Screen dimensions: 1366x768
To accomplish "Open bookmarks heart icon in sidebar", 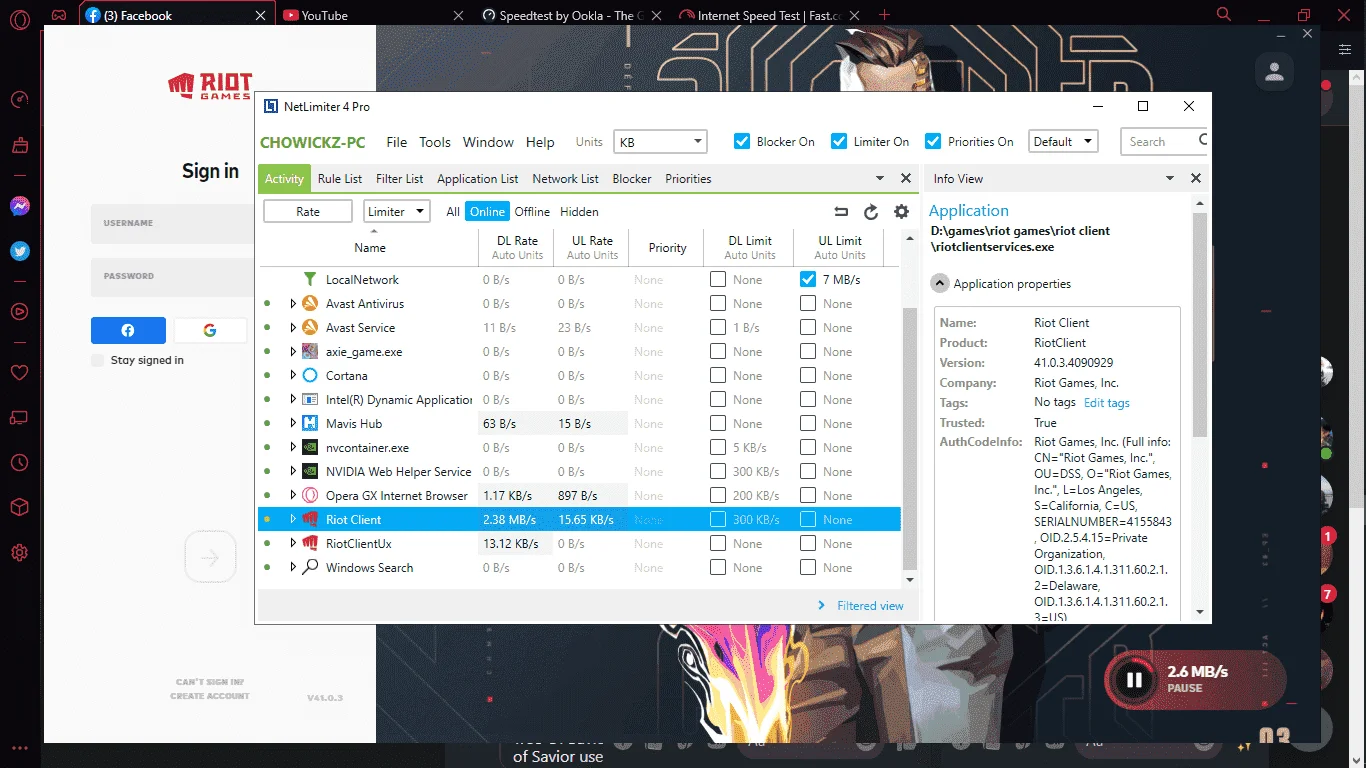I will tap(20, 372).
